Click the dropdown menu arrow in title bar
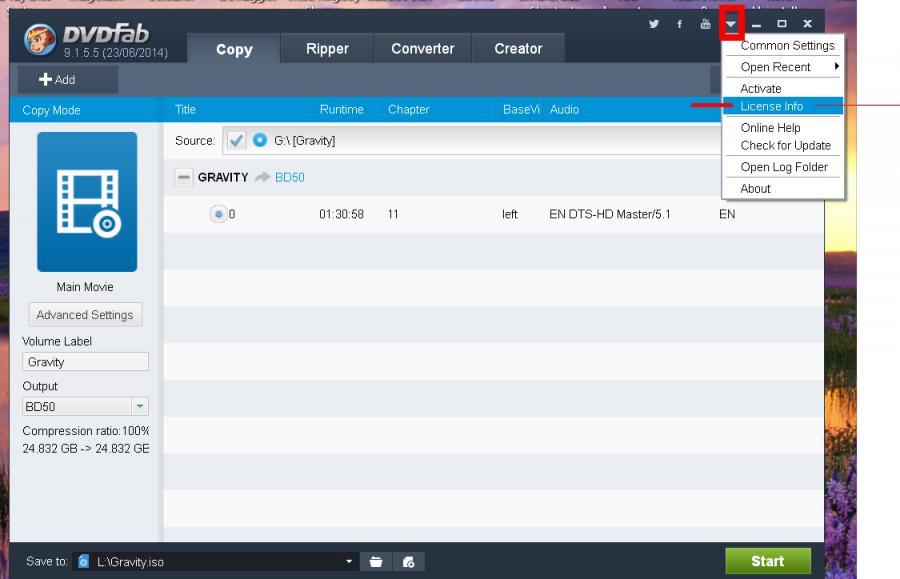This screenshot has height=579, width=900. pos(731,24)
